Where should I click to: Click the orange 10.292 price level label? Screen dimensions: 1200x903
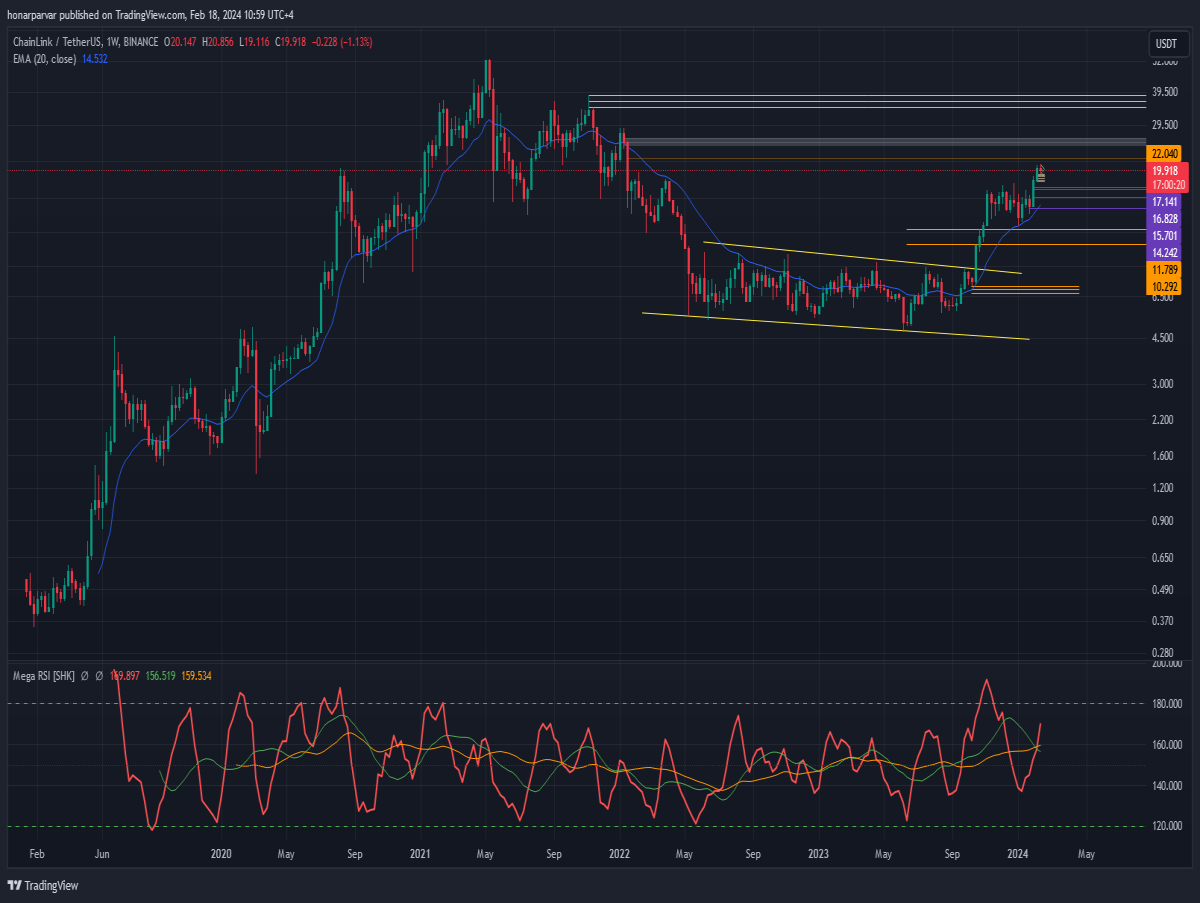[1166, 287]
